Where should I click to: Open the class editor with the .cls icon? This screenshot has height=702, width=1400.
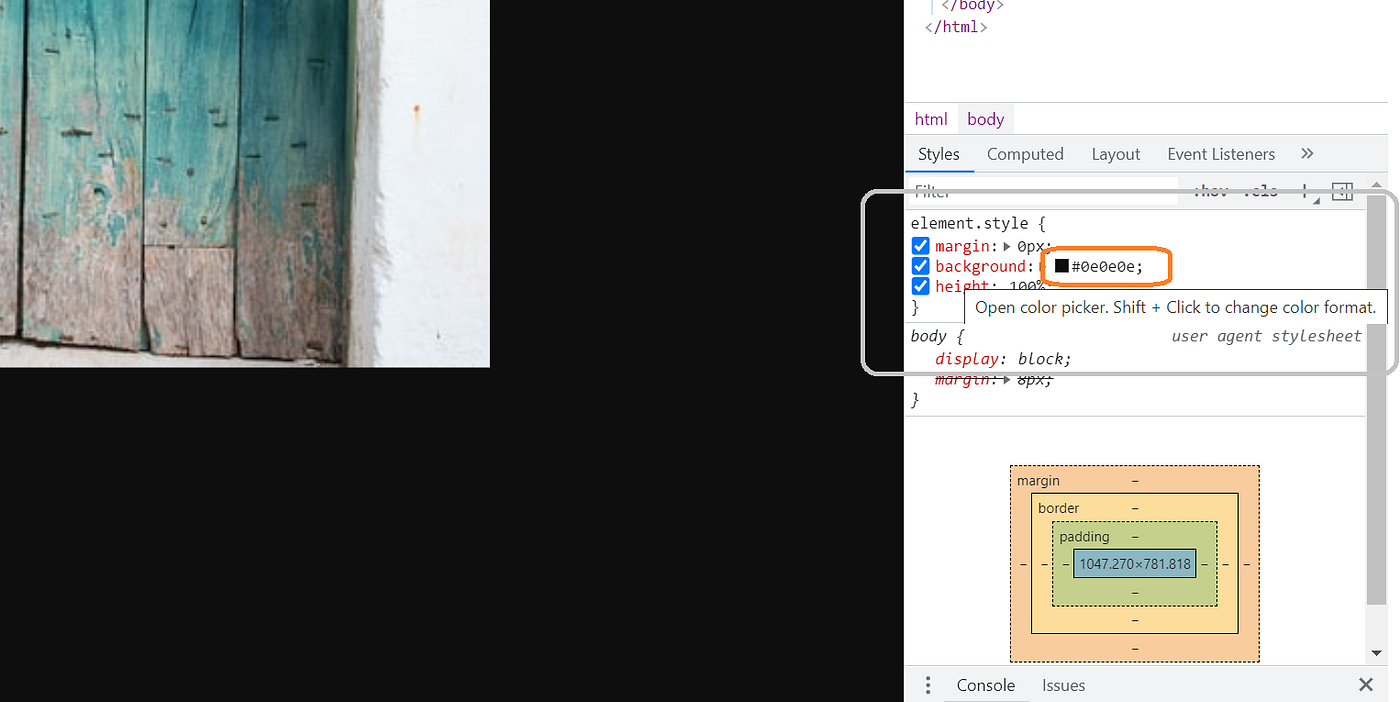point(1260,191)
